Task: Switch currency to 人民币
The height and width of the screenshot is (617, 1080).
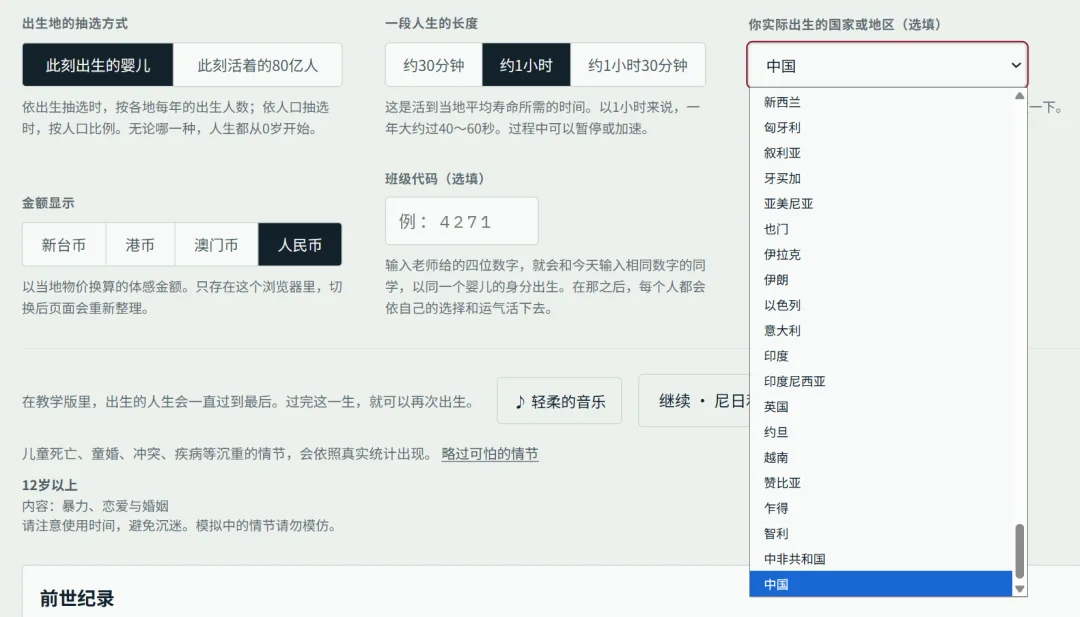Action: click(x=300, y=244)
